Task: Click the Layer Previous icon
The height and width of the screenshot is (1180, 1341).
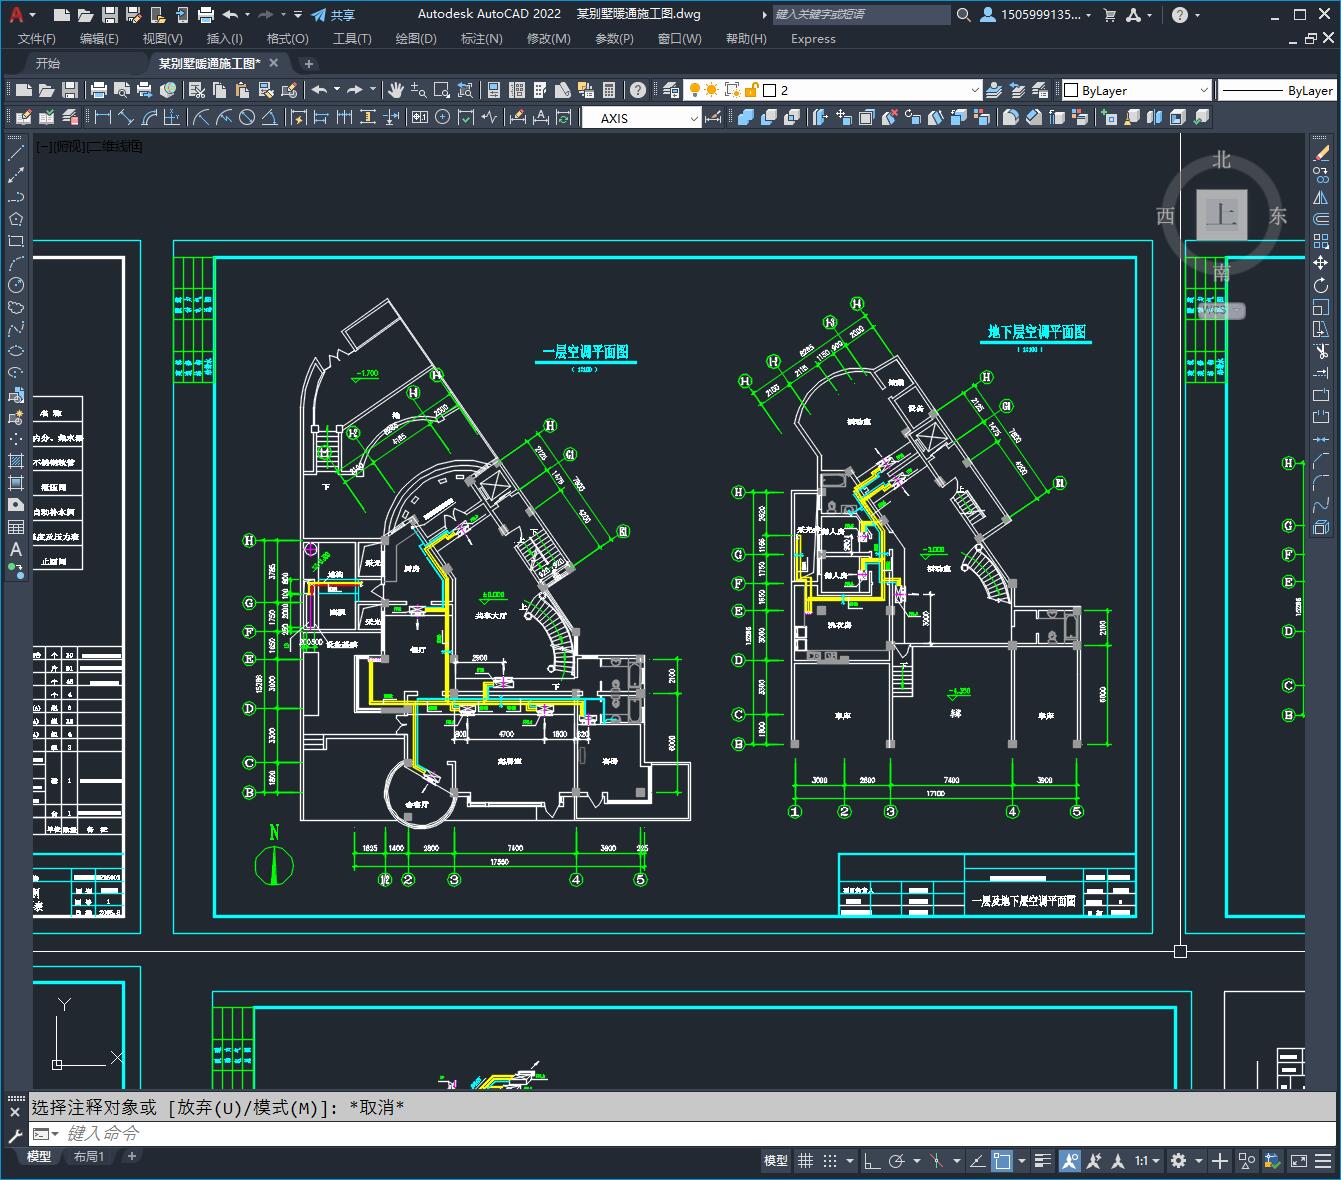Action: pos(1018,90)
